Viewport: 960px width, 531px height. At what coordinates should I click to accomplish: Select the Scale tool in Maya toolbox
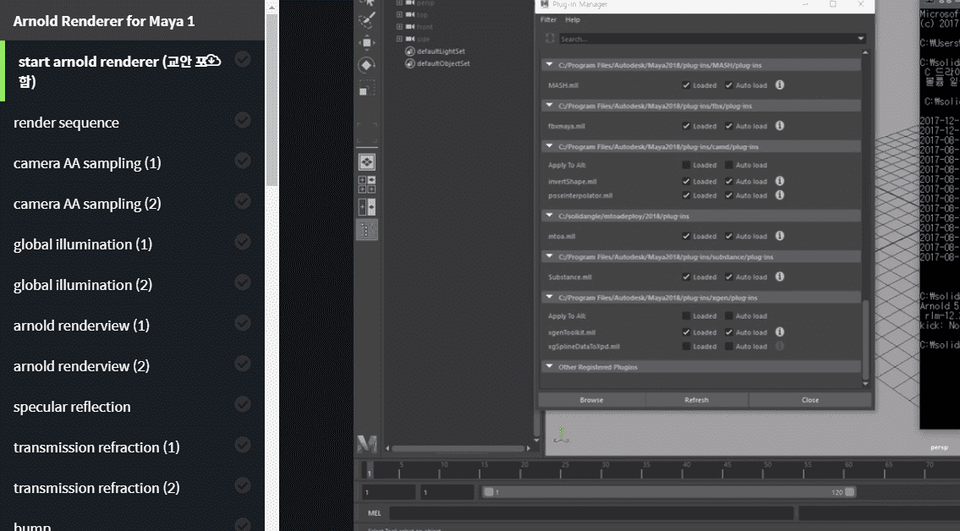pos(367,88)
